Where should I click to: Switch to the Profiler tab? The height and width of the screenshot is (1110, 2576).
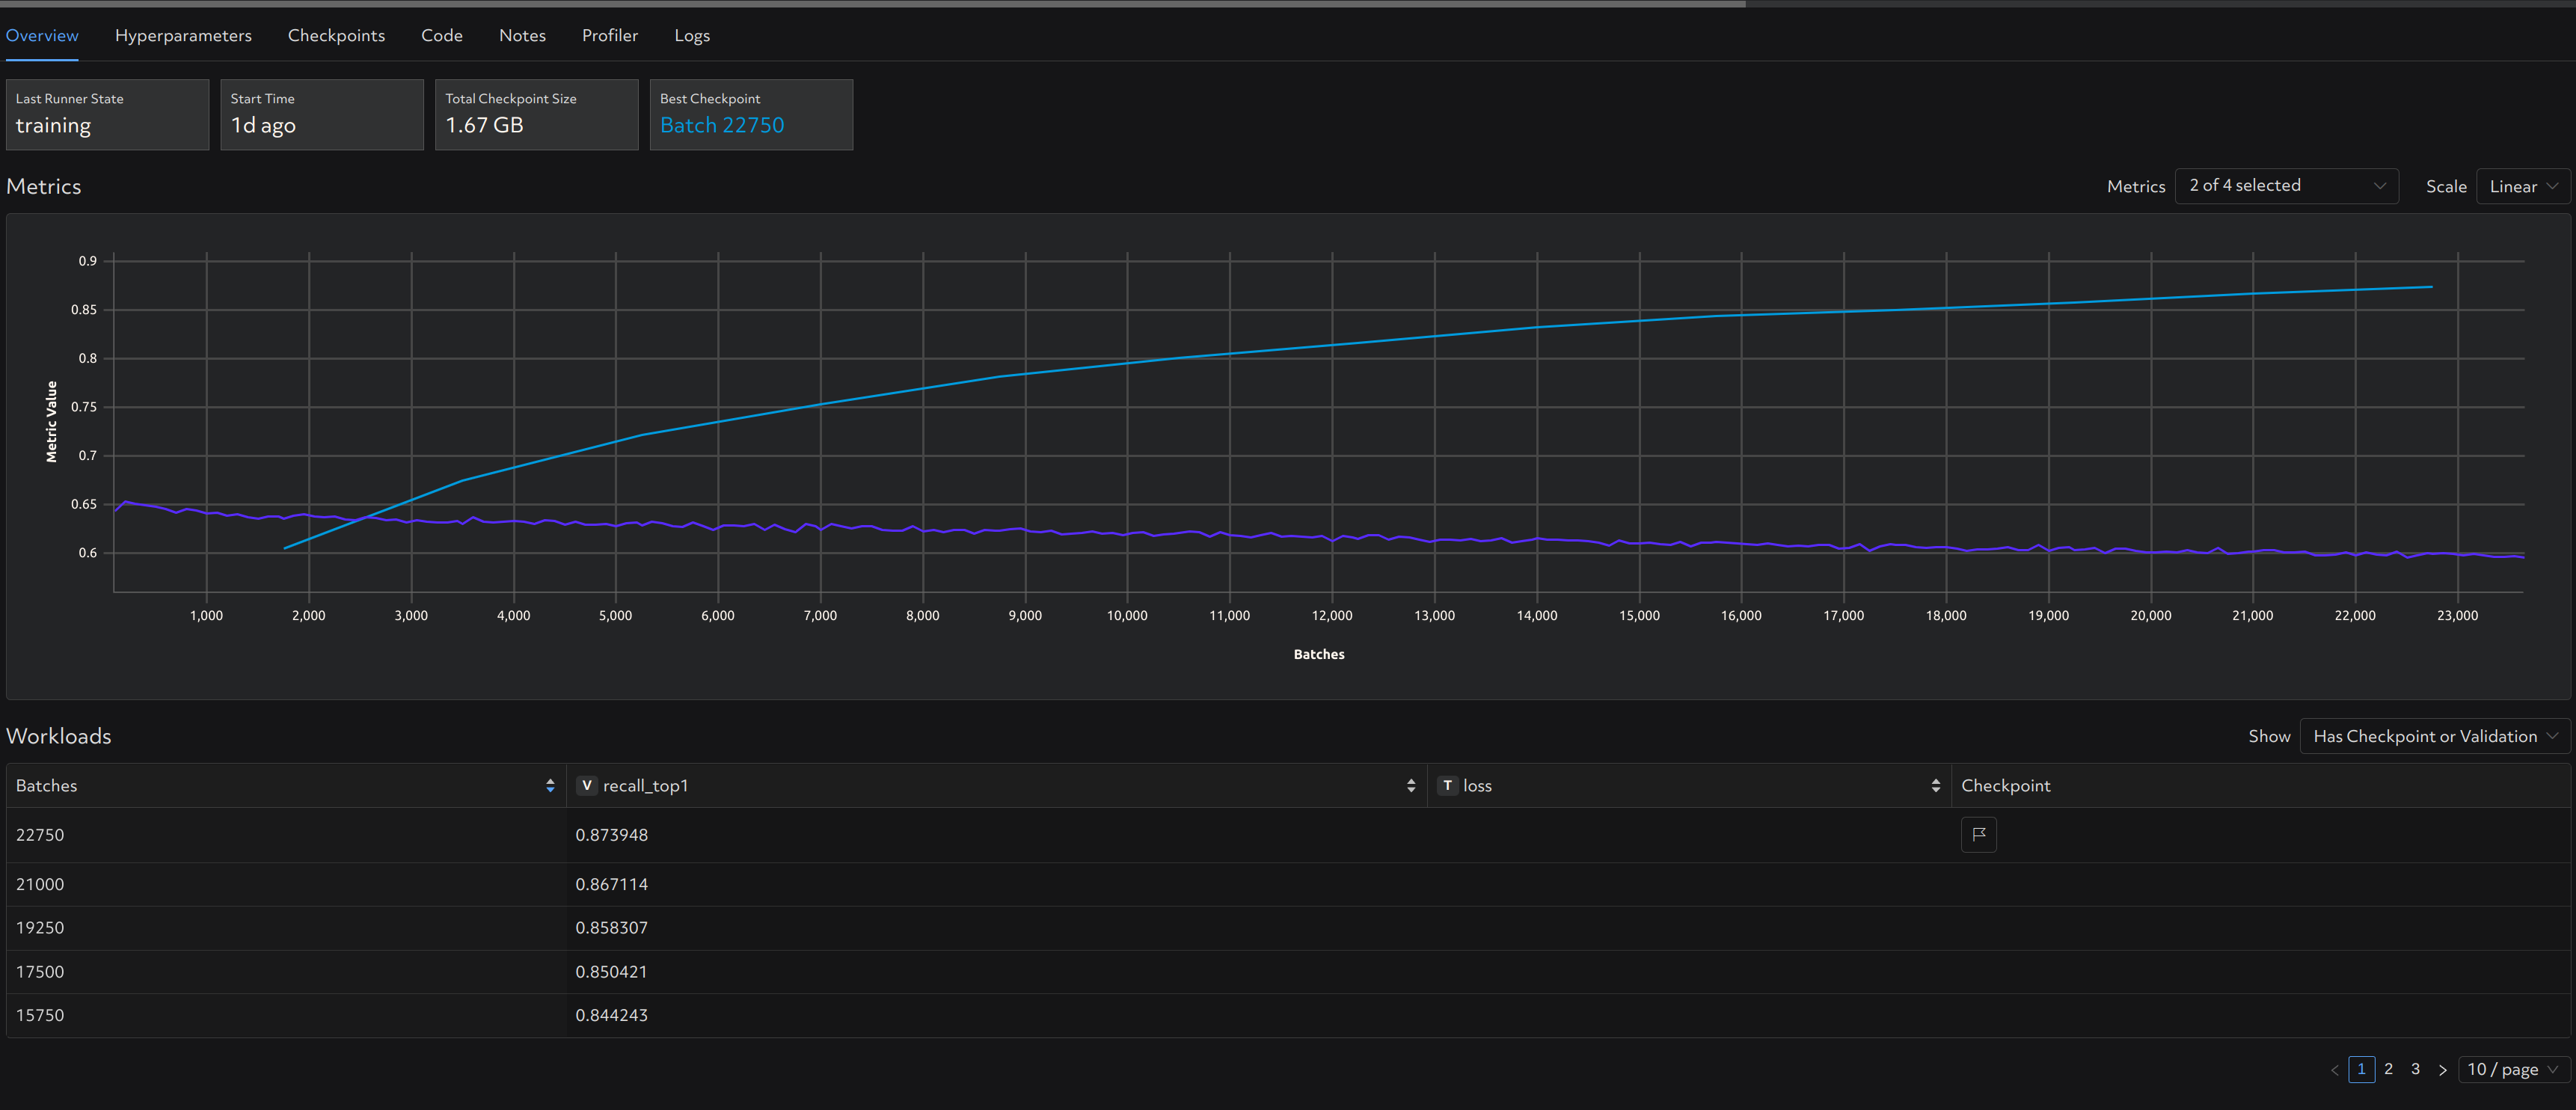[x=609, y=35]
